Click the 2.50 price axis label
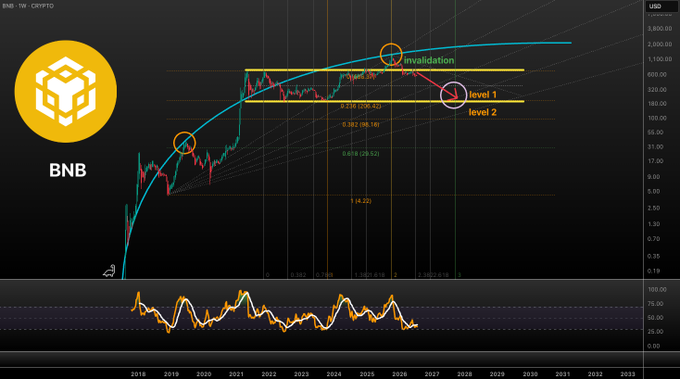 (x=654, y=208)
